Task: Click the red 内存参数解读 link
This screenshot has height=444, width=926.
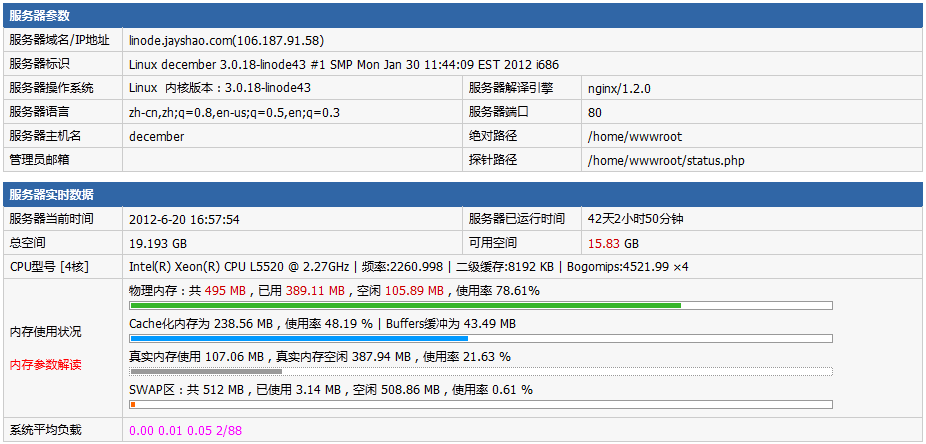Action: click(x=45, y=365)
